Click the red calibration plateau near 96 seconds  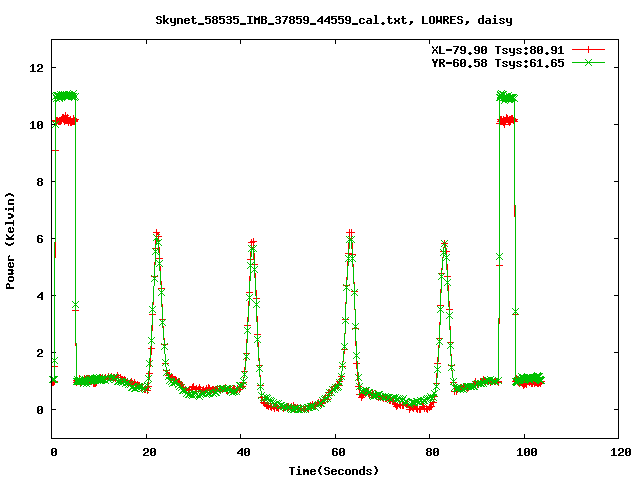pyautogui.click(x=507, y=121)
